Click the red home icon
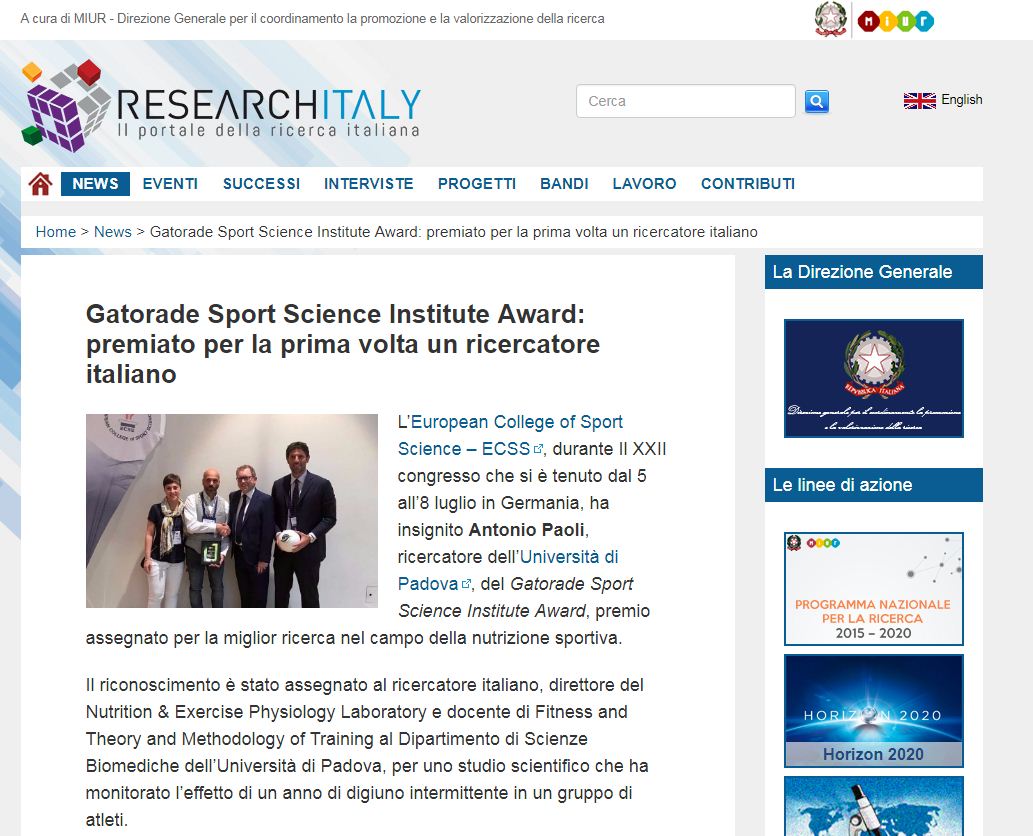1033x836 pixels. tap(40, 184)
